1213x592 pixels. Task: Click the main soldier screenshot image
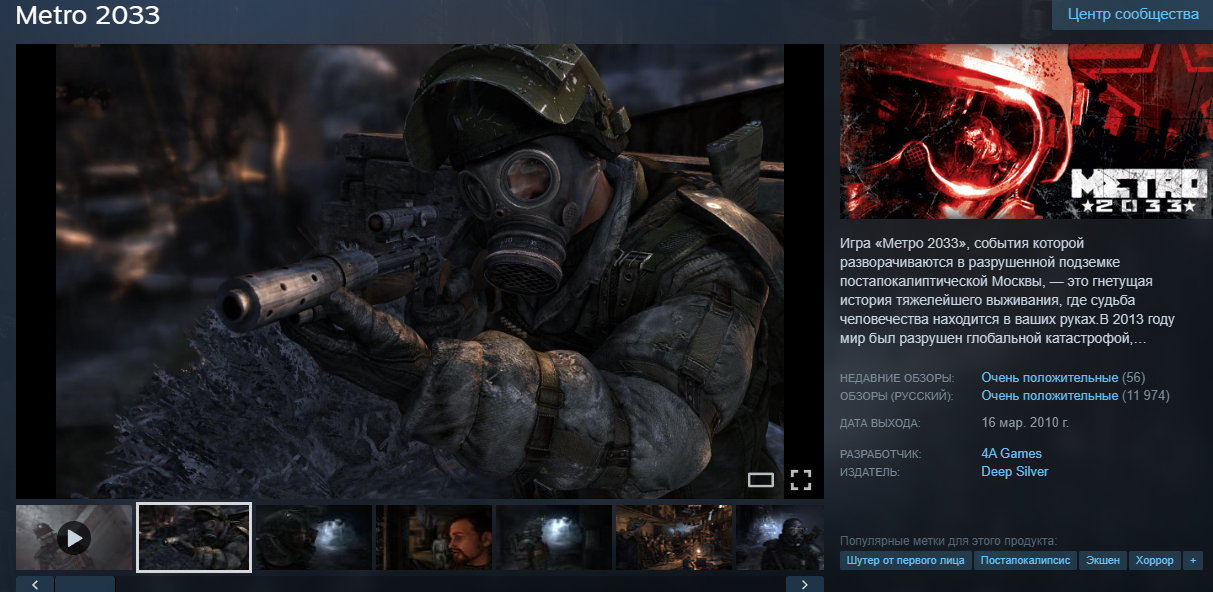(x=420, y=271)
